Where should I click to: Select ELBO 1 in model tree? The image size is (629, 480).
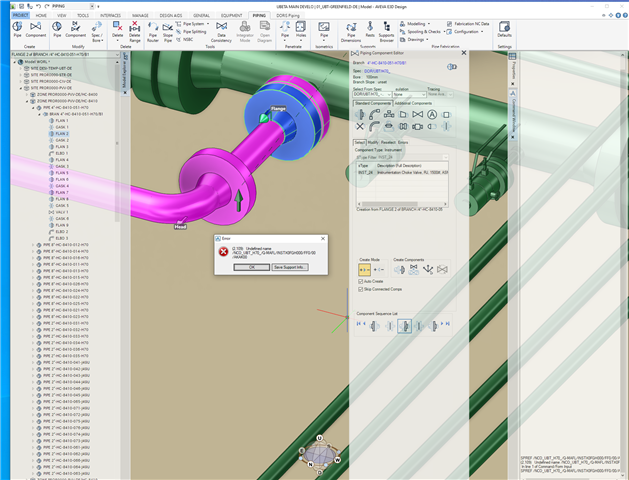point(59,153)
